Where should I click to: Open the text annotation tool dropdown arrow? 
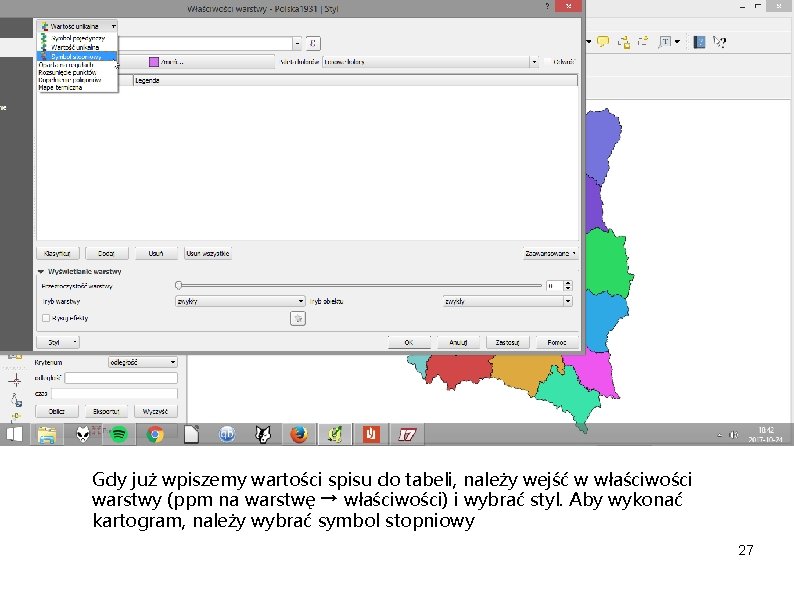(x=677, y=42)
